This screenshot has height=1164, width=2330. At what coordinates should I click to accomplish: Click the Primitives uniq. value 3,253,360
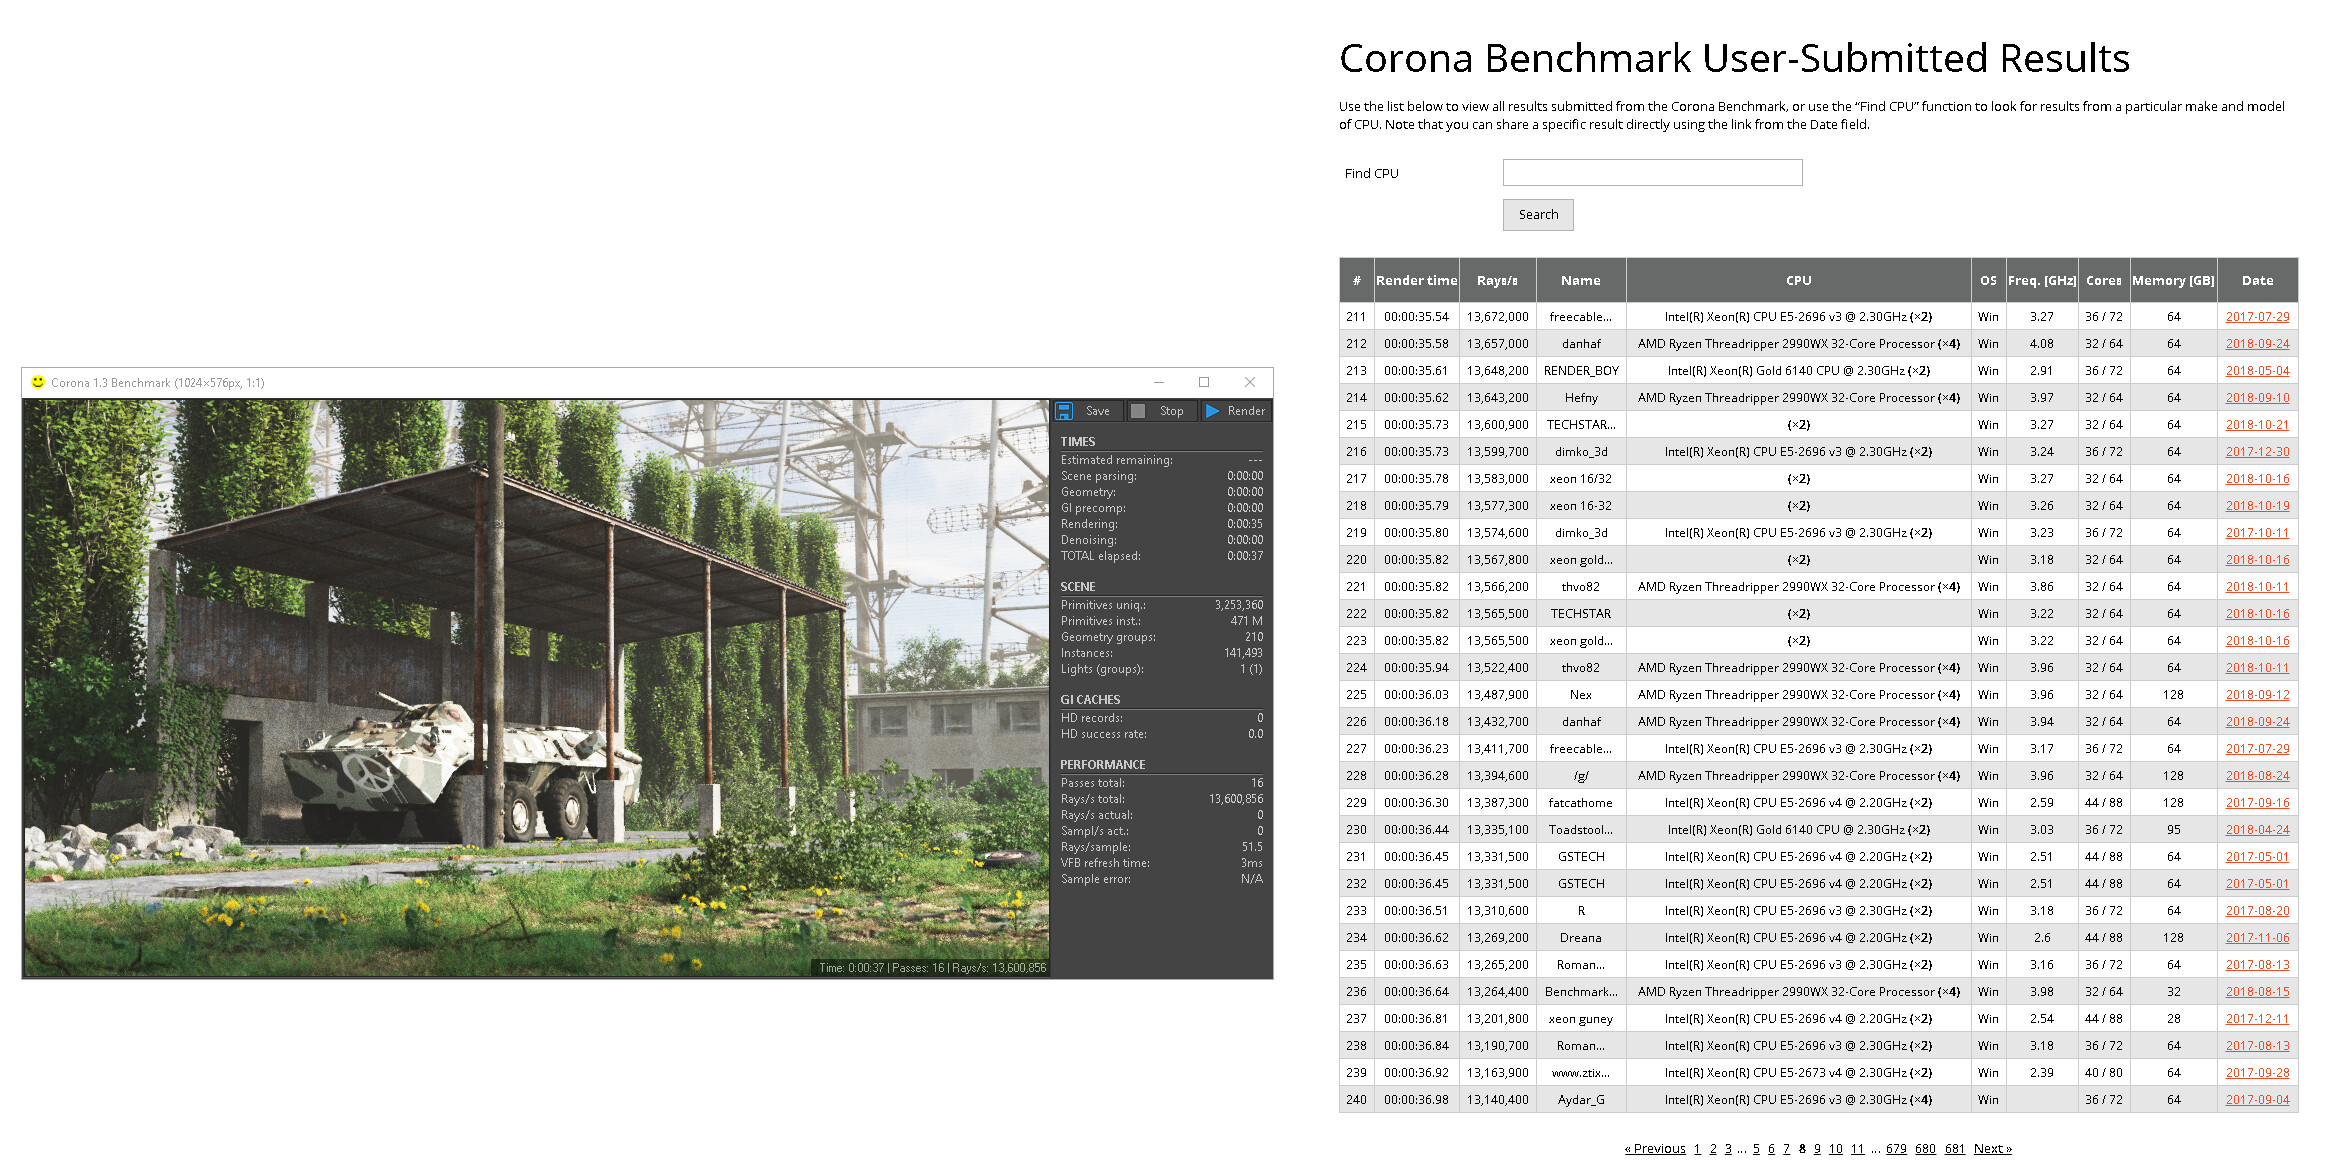(1239, 605)
